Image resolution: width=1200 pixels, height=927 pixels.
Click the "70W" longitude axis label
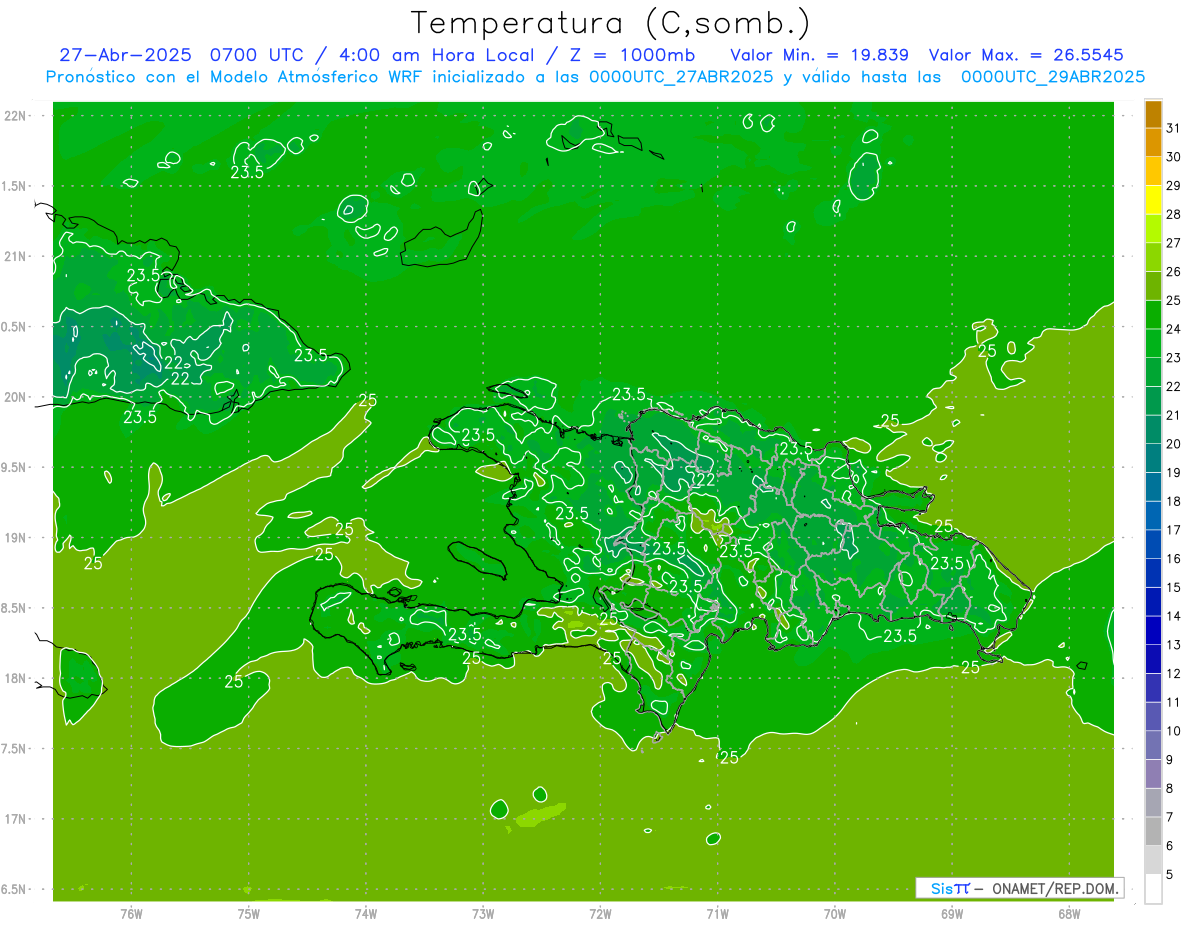point(835,914)
